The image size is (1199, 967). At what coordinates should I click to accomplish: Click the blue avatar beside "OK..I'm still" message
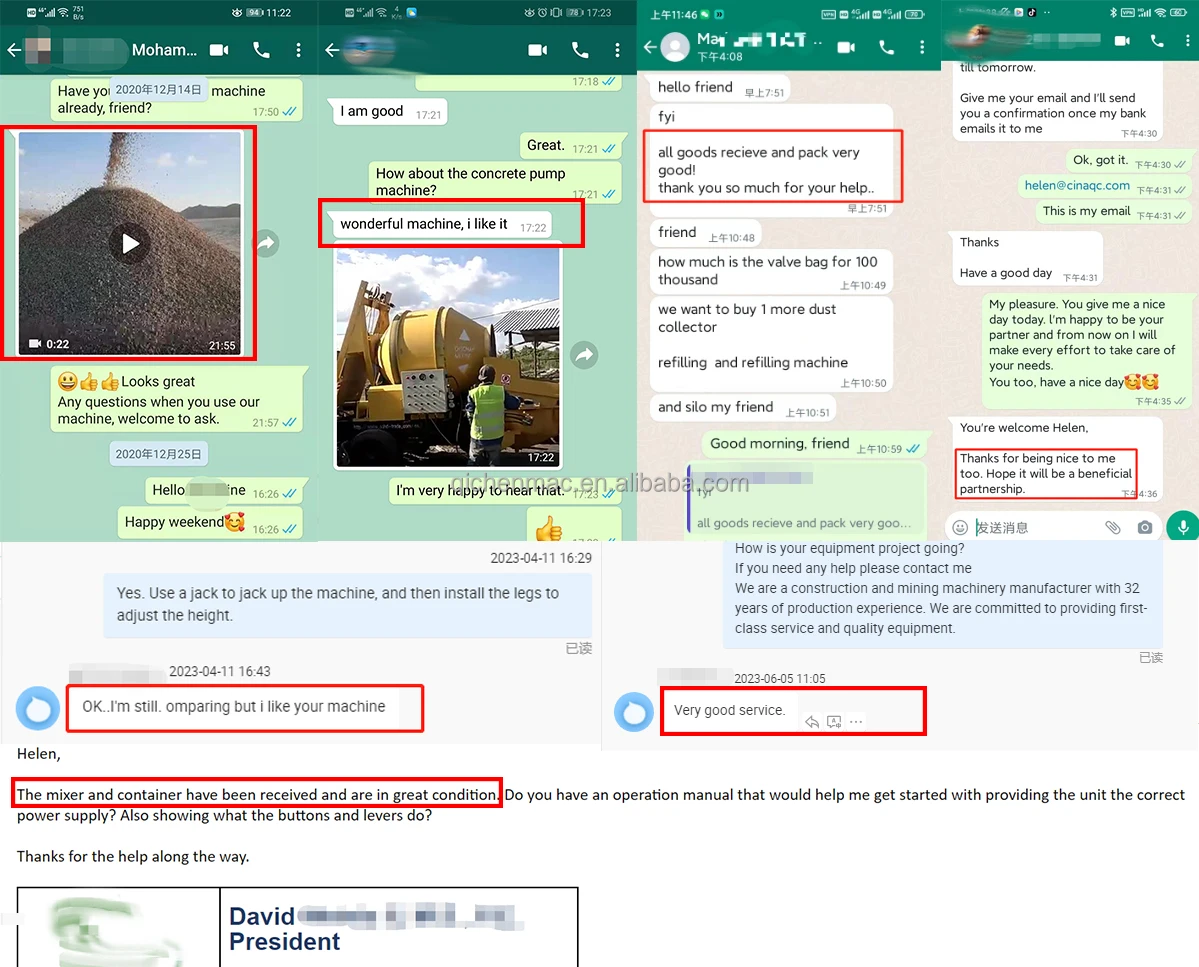click(x=37, y=709)
